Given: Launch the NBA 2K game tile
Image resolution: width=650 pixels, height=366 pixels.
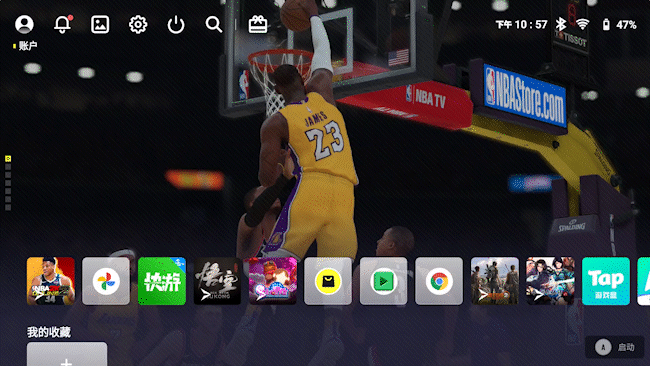Looking at the screenshot, I should tap(51, 281).
